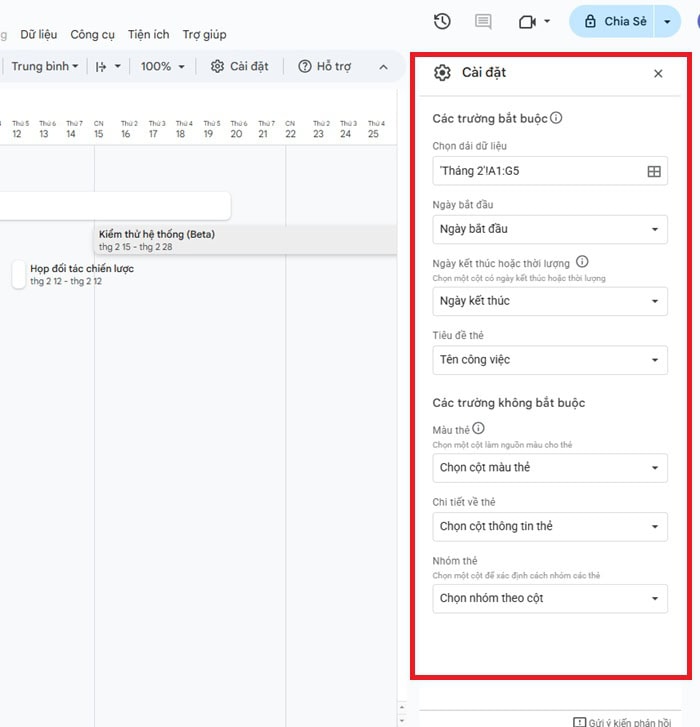The image size is (700, 727).
Task: Collapse the toolbar with the chevron up
Action: (x=383, y=67)
